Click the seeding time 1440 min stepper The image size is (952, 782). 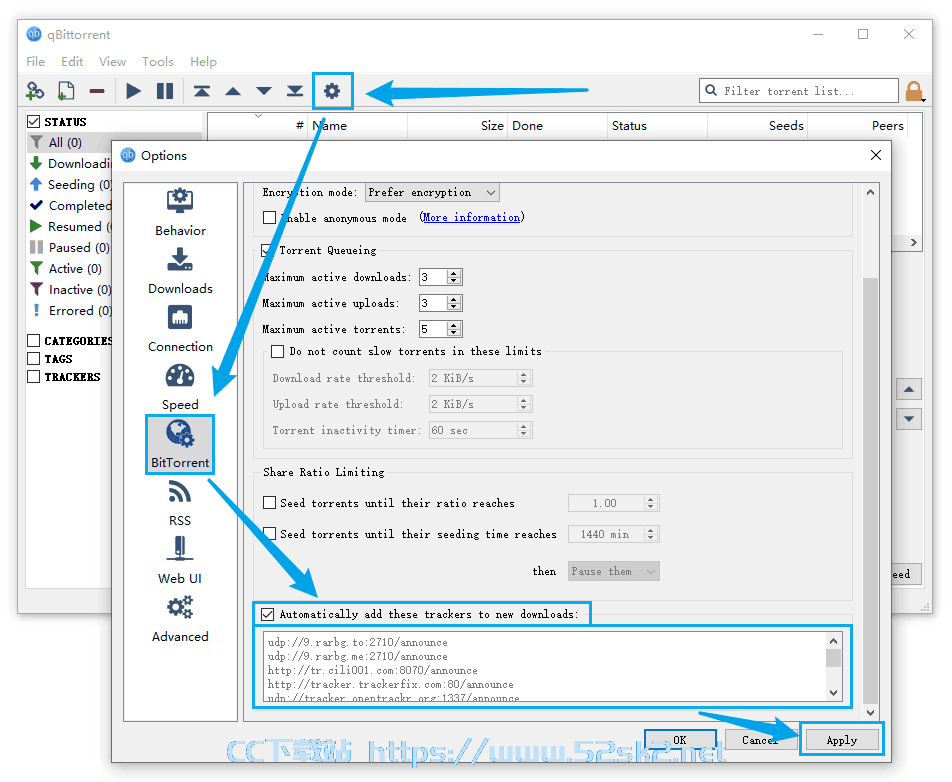[651, 534]
